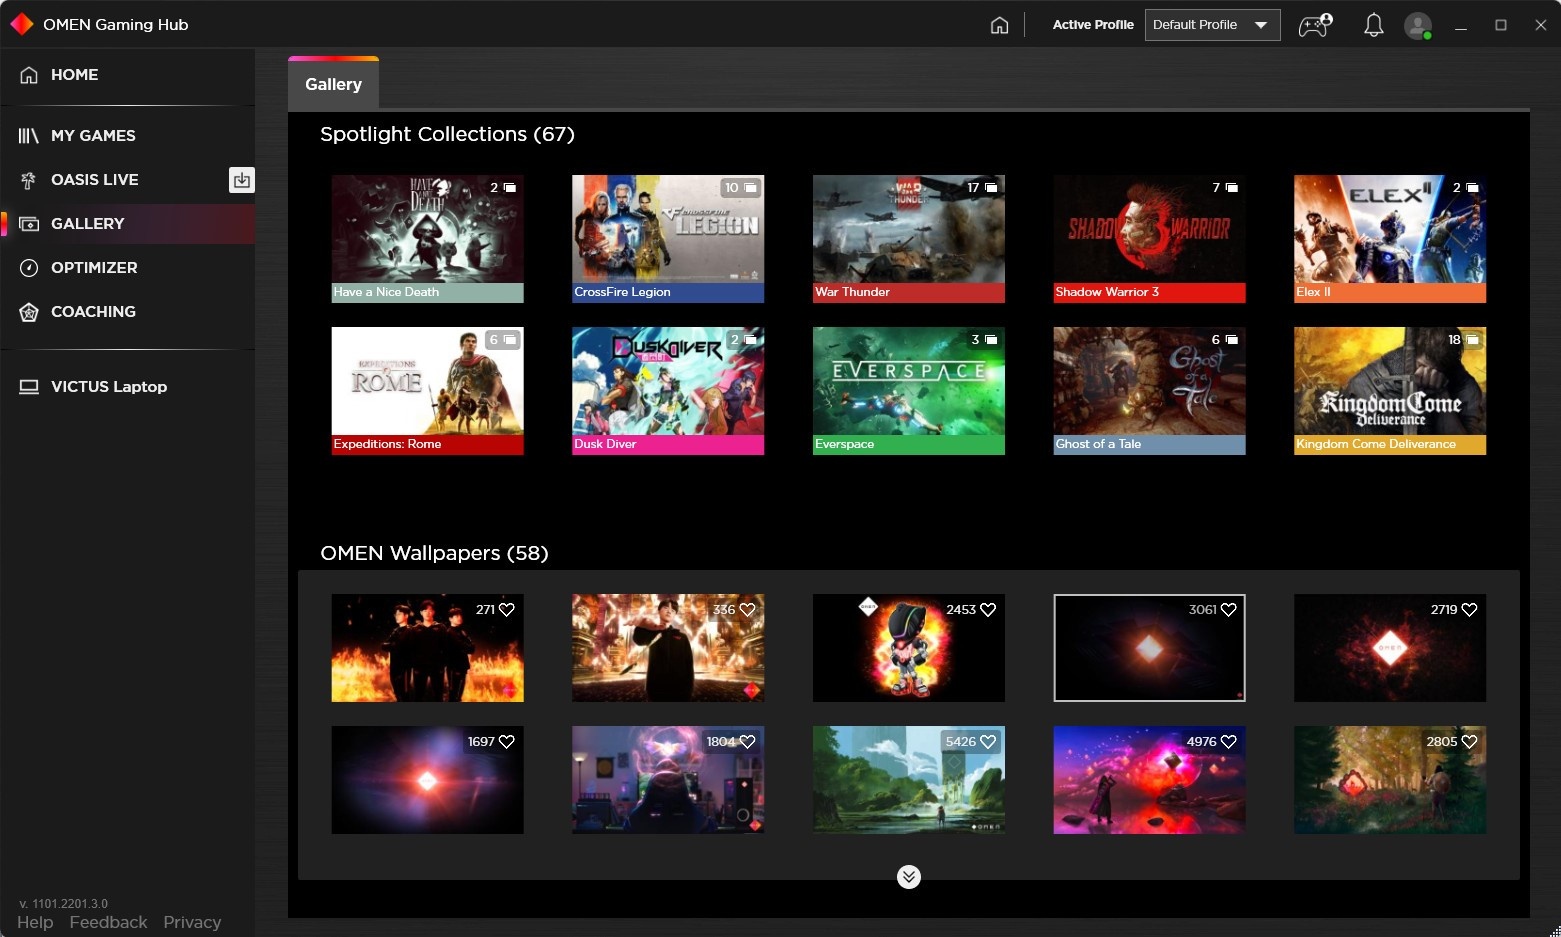This screenshot has height=937, width=1561.
Task: Select VICTUS Laptop in sidebar
Action: pos(108,387)
